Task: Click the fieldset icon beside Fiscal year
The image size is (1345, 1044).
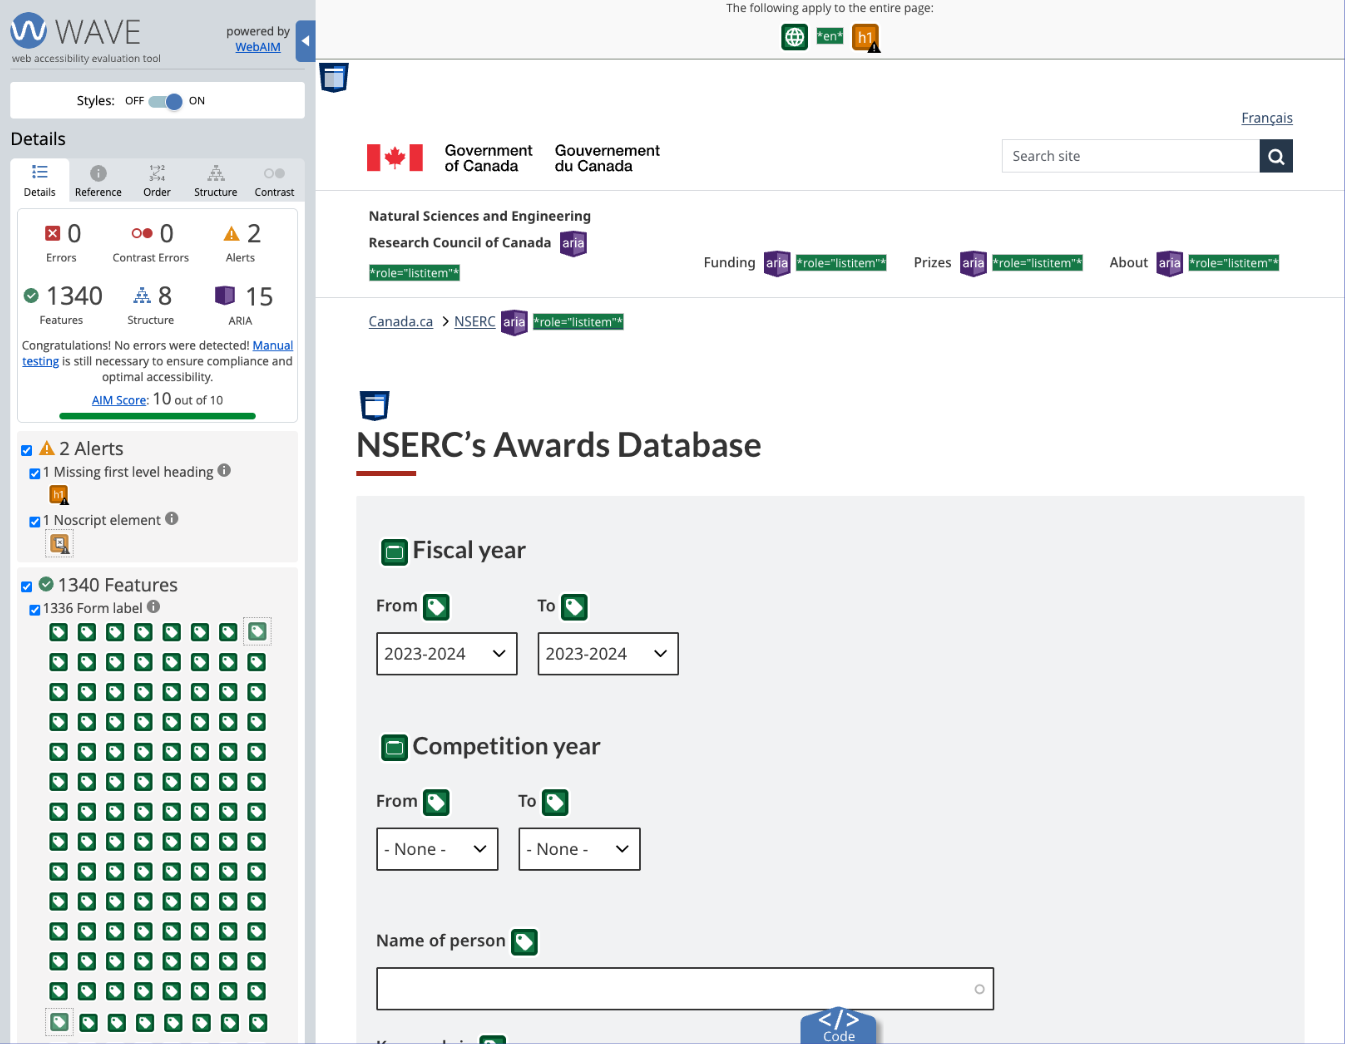Action: [x=394, y=552]
